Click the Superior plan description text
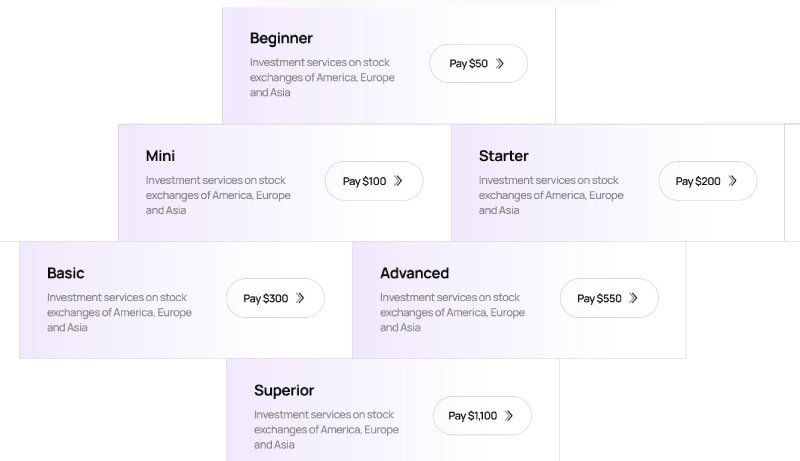This screenshot has width=800, height=461. [326, 429]
